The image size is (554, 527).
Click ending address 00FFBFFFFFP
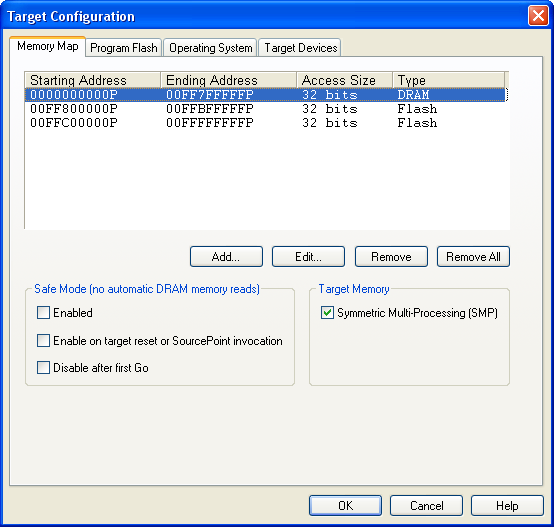(210, 109)
